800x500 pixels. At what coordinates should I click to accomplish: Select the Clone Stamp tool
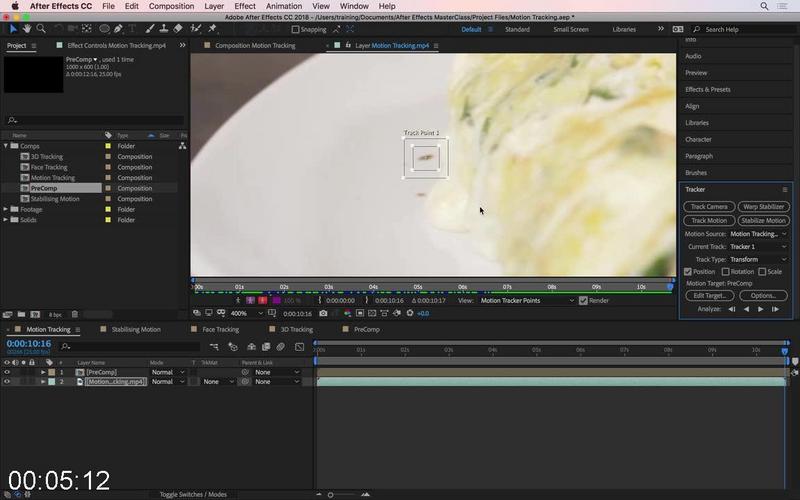[164, 29]
